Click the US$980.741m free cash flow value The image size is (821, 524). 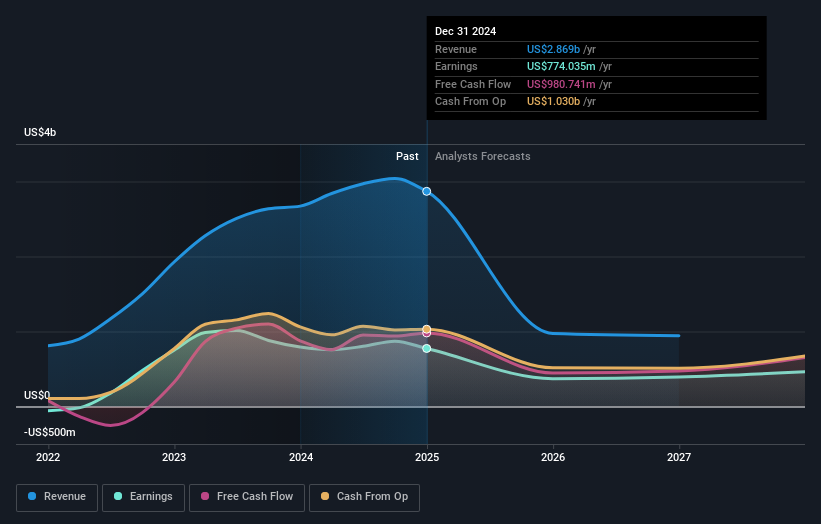[561, 84]
